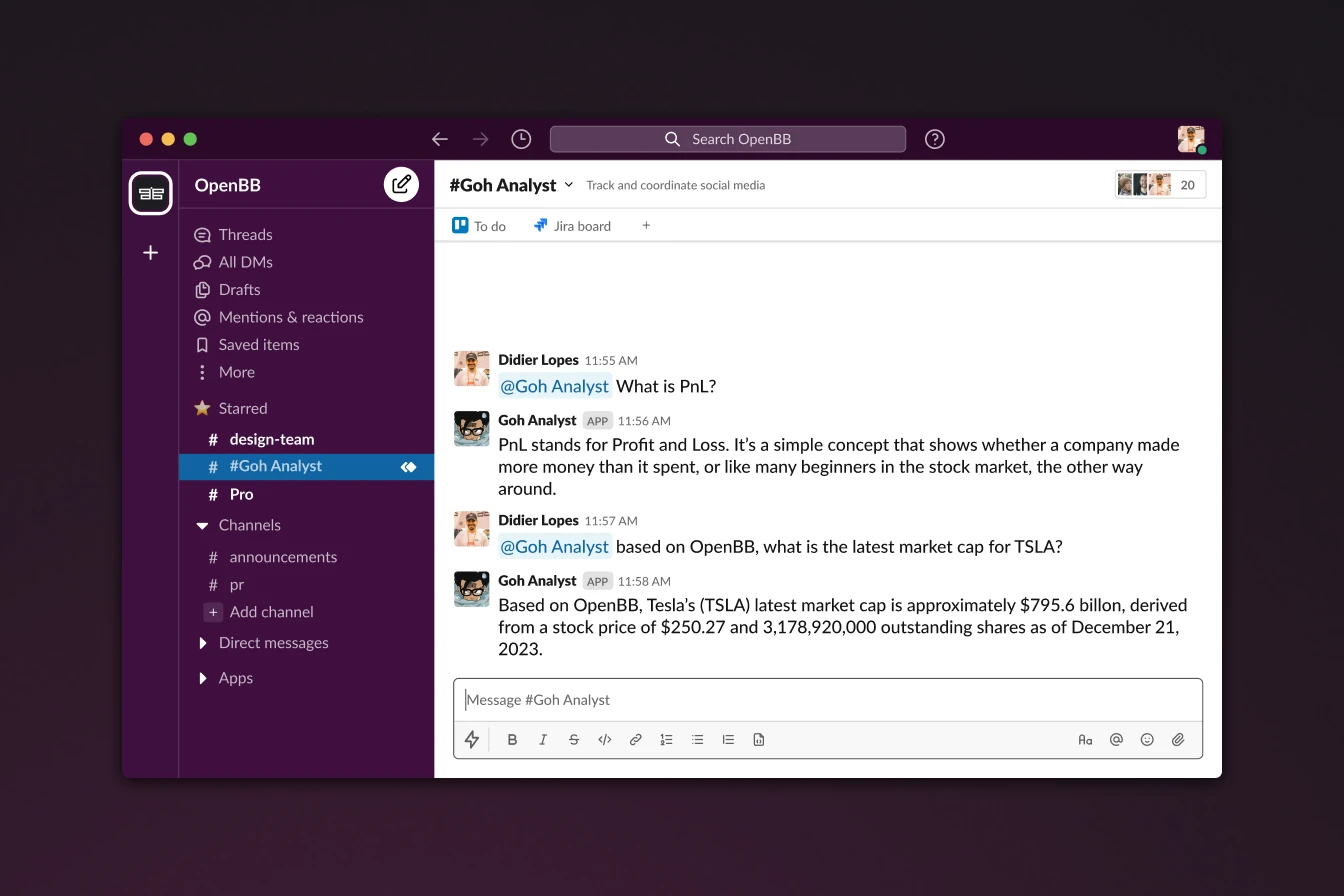
Task: Switch to the Jira board tab
Action: coord(572,226)
